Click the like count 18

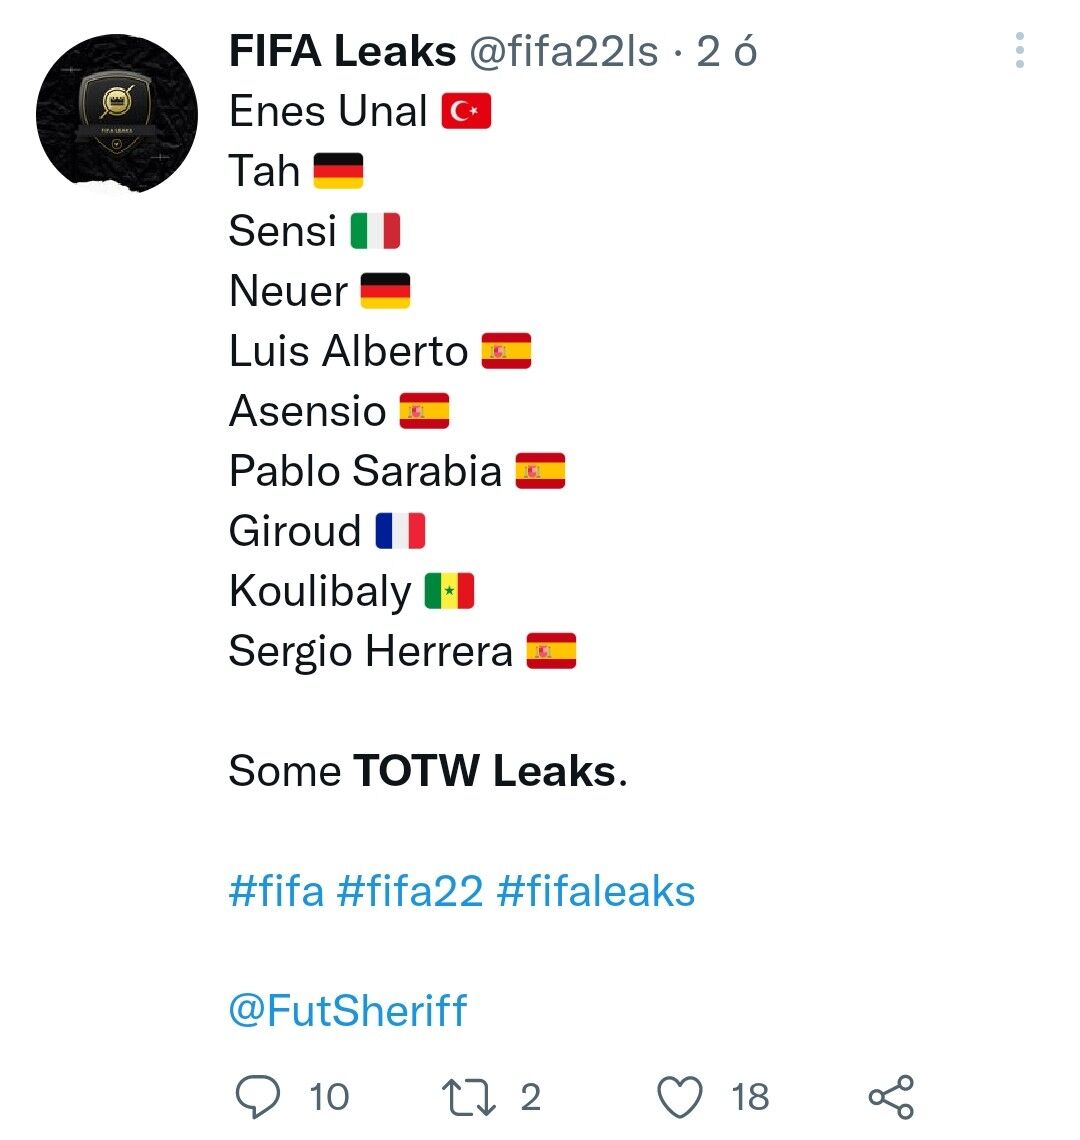pos(749,1097)
